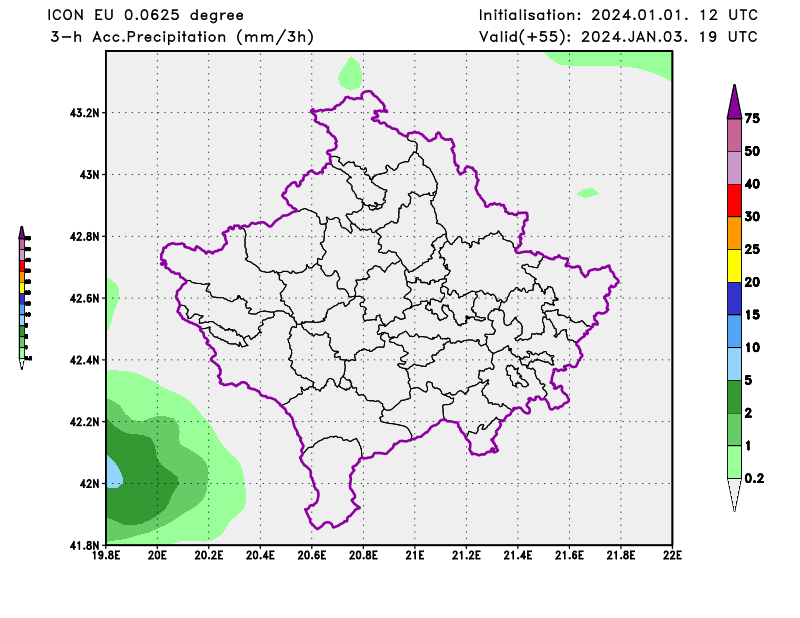
Task: Select the light blue 5–10 mm legend swatch
Action: (734, 364)
